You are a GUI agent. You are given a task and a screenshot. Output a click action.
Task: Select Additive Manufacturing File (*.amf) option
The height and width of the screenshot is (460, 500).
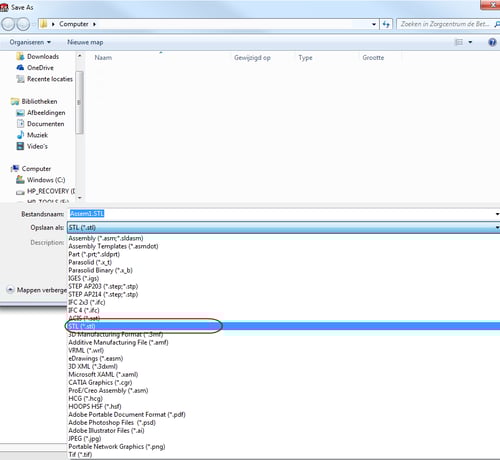tap(118, 342)
